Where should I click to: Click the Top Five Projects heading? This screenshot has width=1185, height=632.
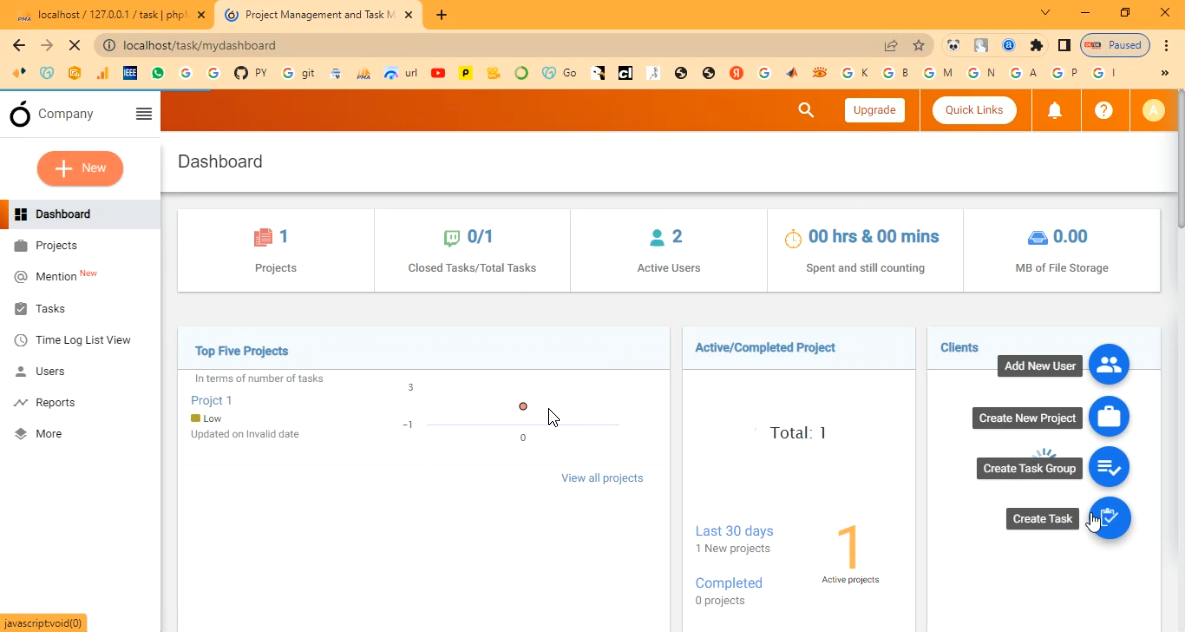coord(241,351)
